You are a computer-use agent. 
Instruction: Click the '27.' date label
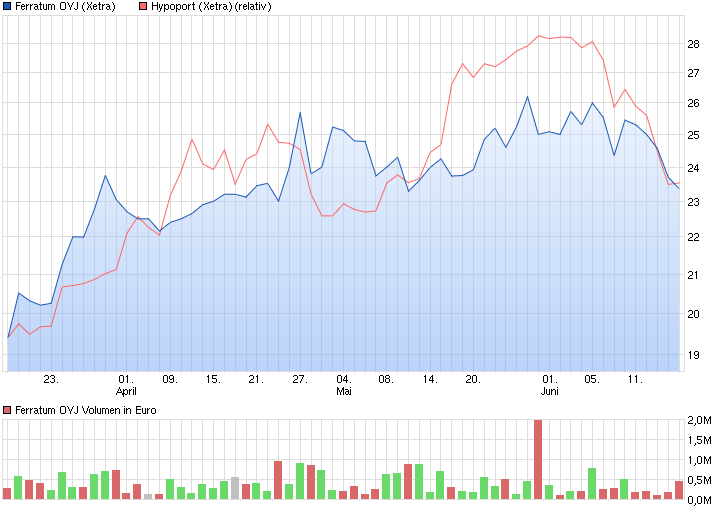point(300,379)
